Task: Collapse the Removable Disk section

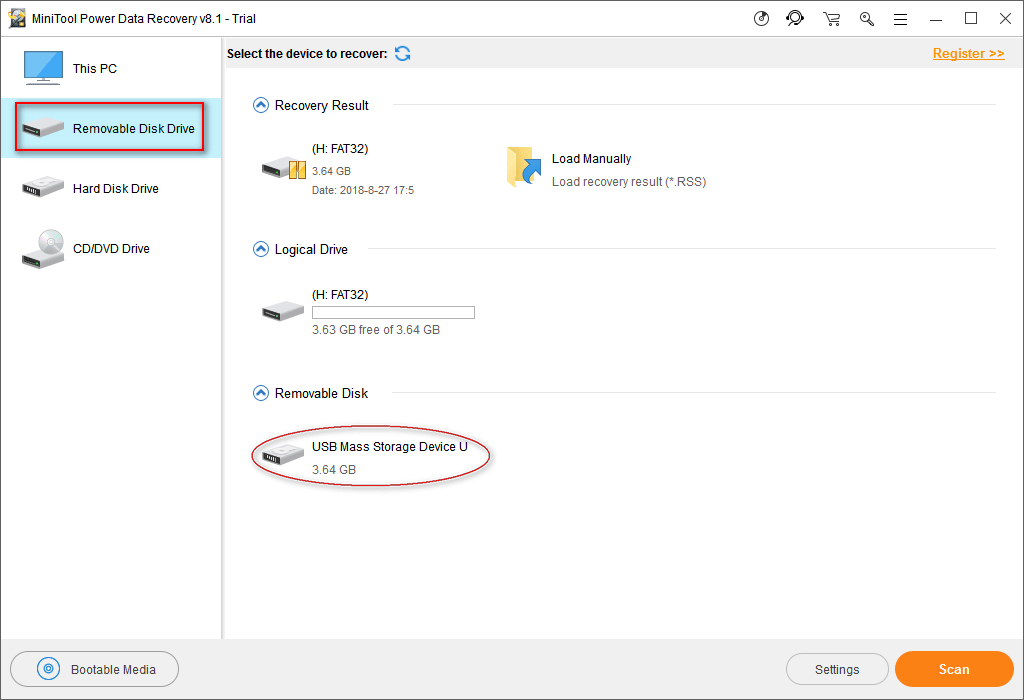Action: (x=261, y=393)
